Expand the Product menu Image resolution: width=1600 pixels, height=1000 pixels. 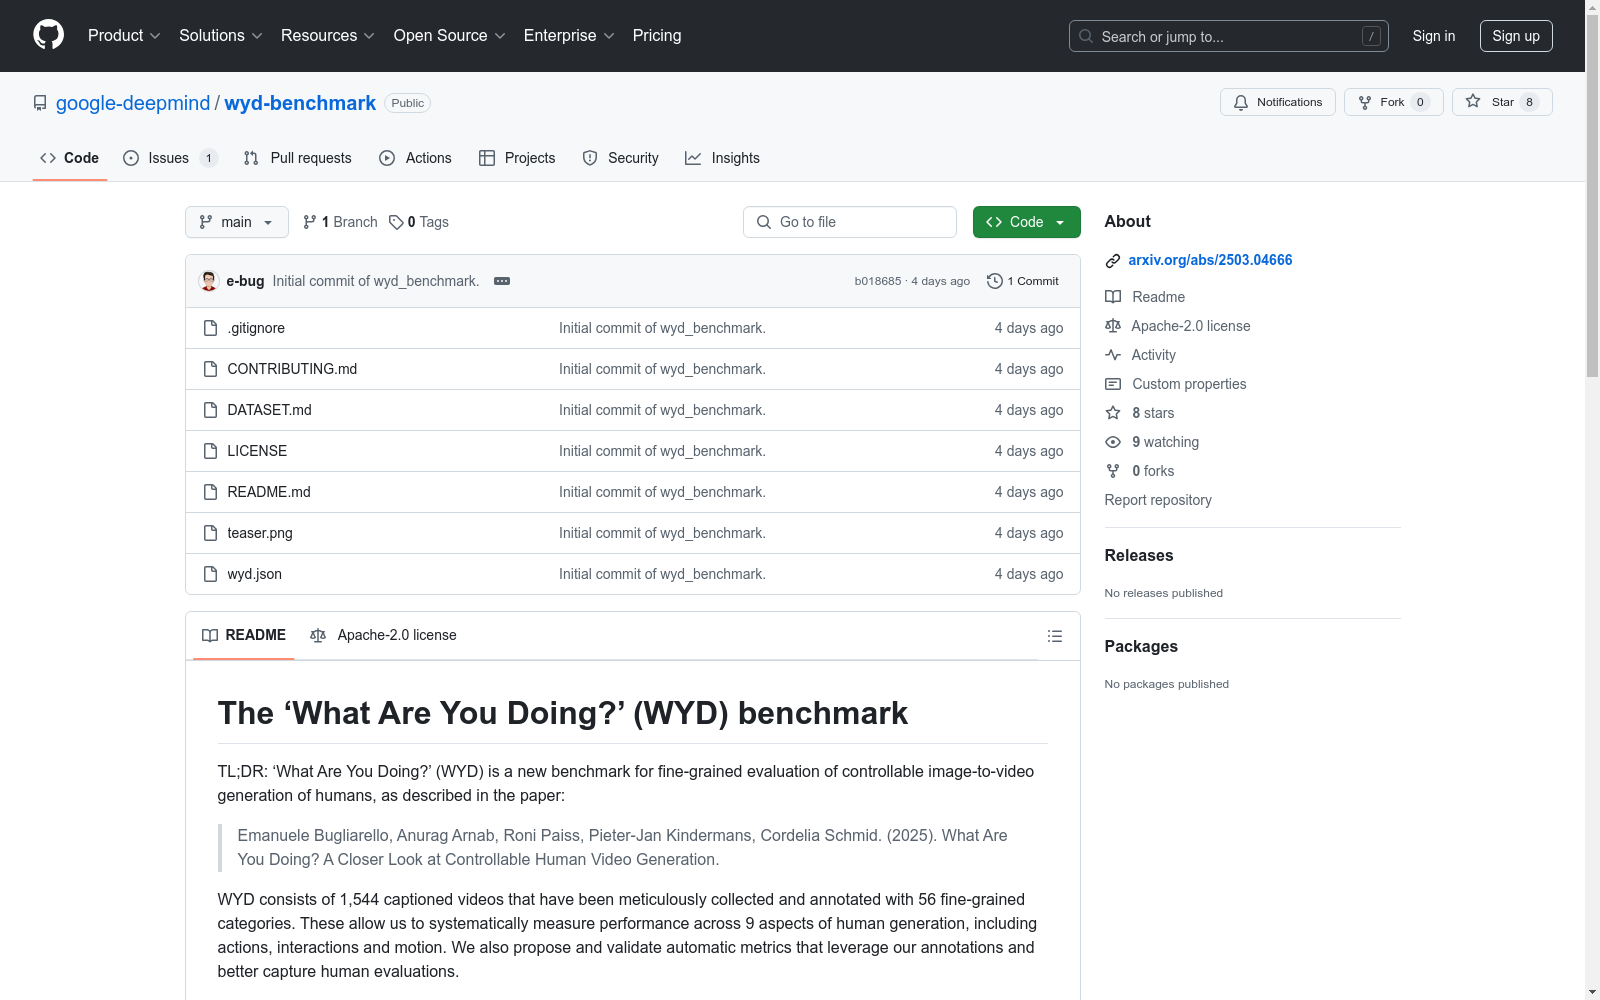click(124, 35)
